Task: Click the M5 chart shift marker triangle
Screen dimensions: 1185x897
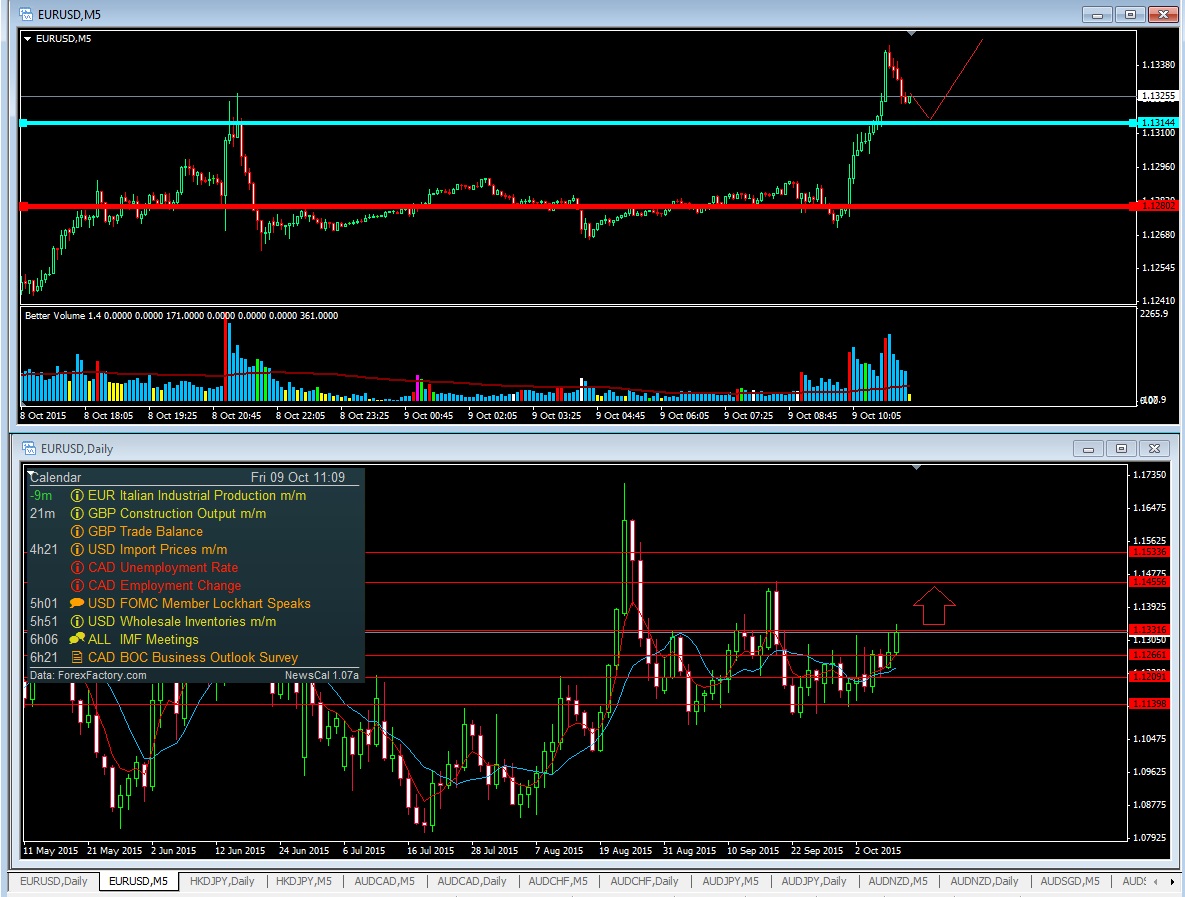Action: 911,33
